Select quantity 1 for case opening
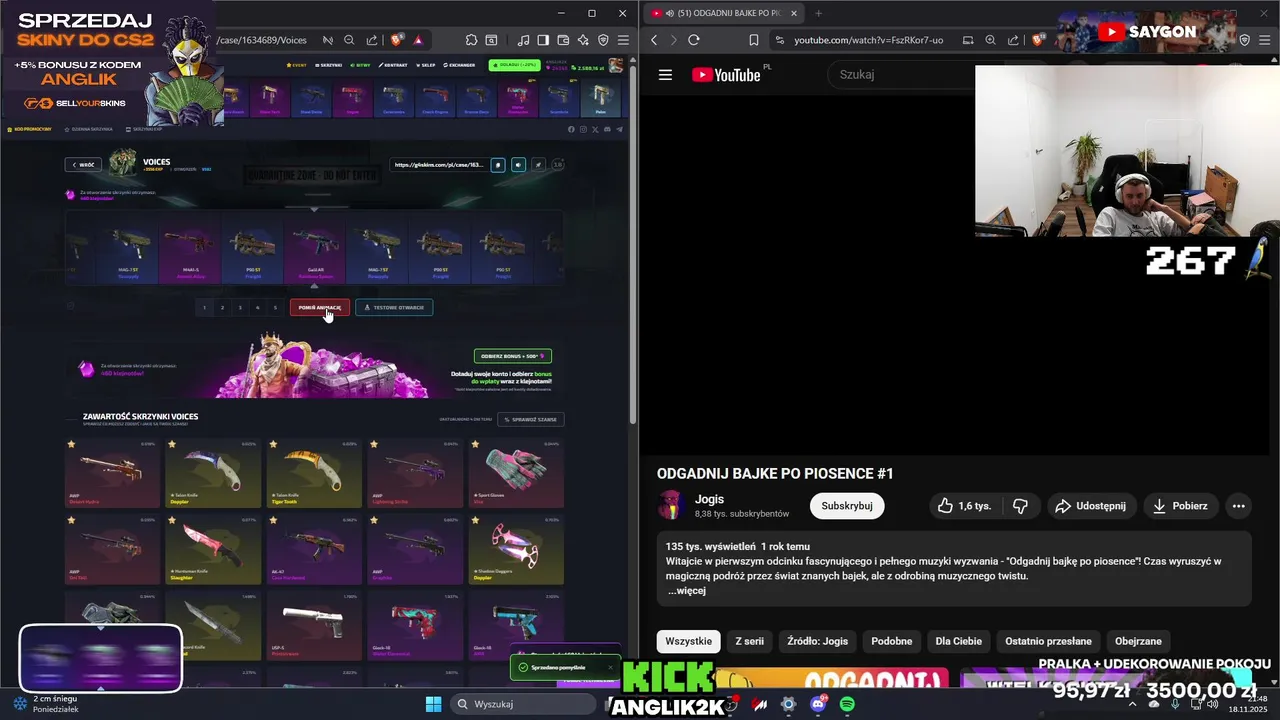The width and height of the screenshot is (1280, 720). tap(204, 307)
